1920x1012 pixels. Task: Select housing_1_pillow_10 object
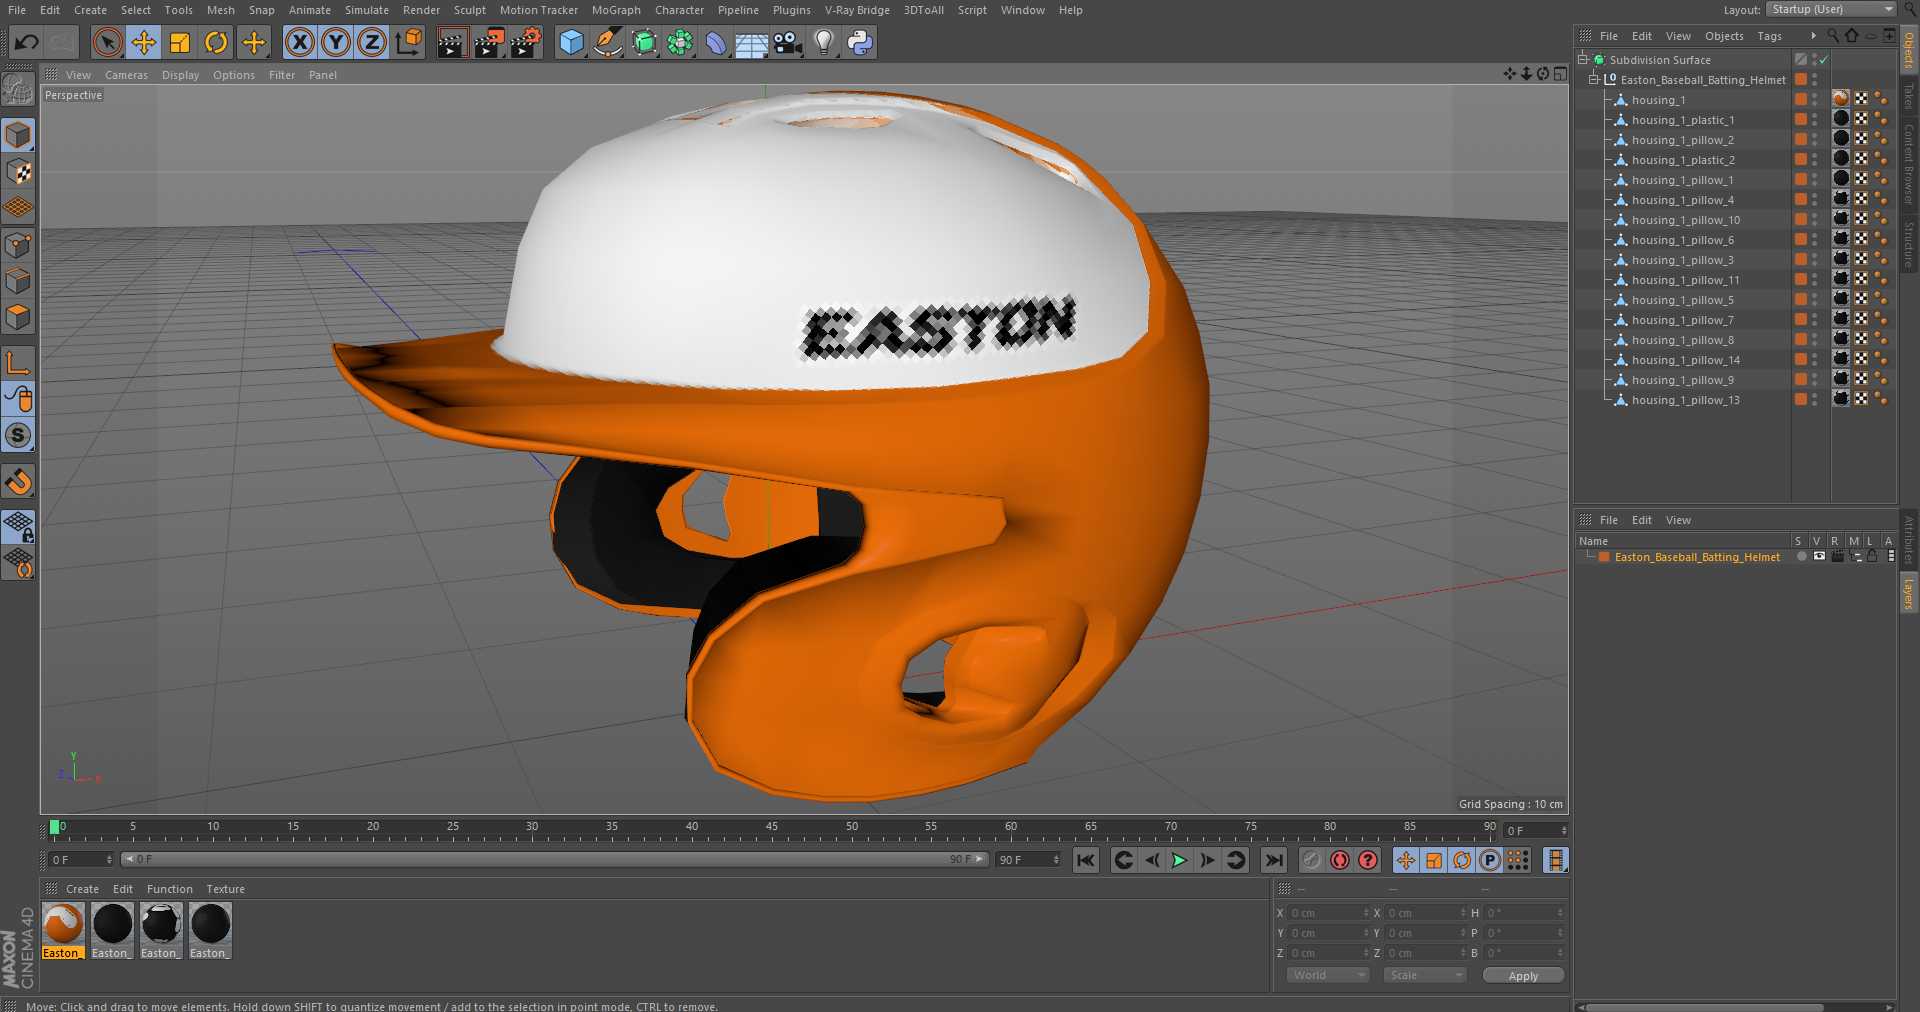pos(1685,220)
